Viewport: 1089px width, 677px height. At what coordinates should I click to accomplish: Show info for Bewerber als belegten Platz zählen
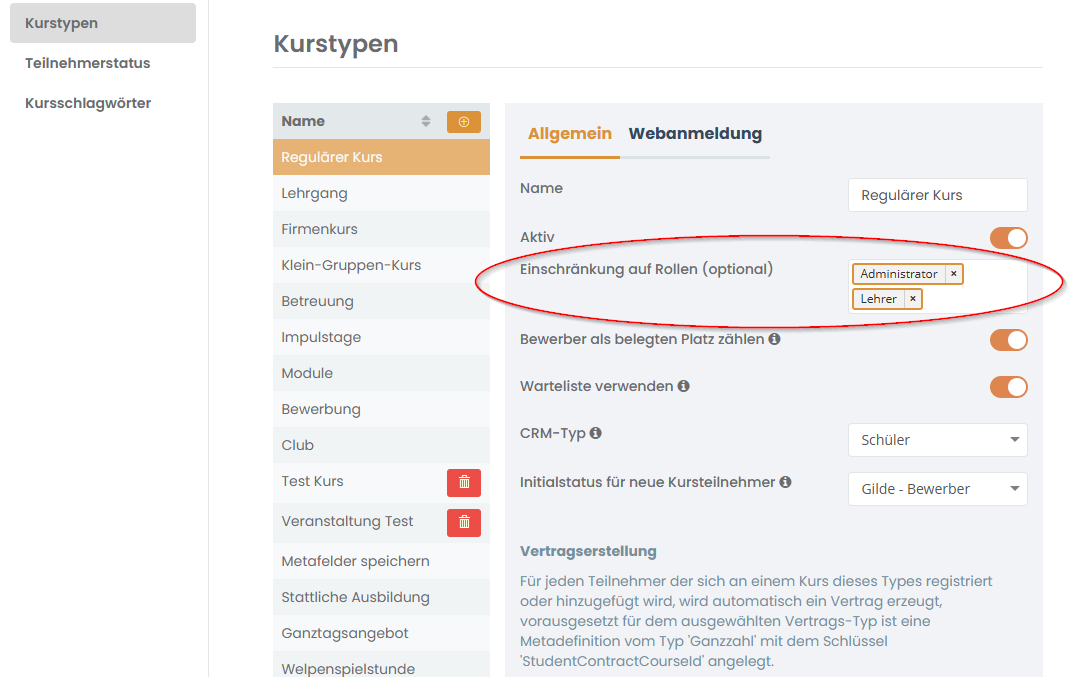point(774,339)
